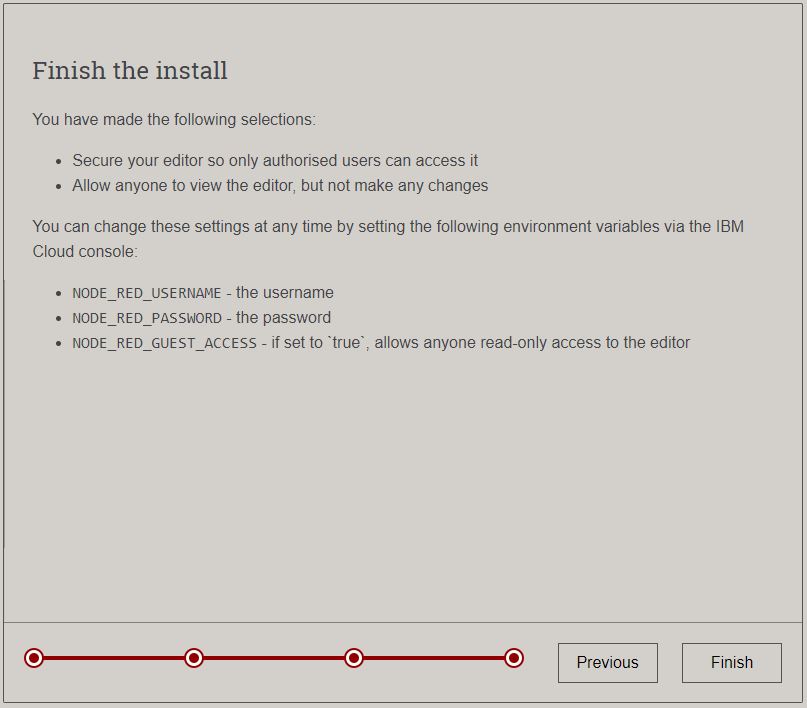Go back with the Previous button
This screenshot has width=807, height=708.
(607, 662)
